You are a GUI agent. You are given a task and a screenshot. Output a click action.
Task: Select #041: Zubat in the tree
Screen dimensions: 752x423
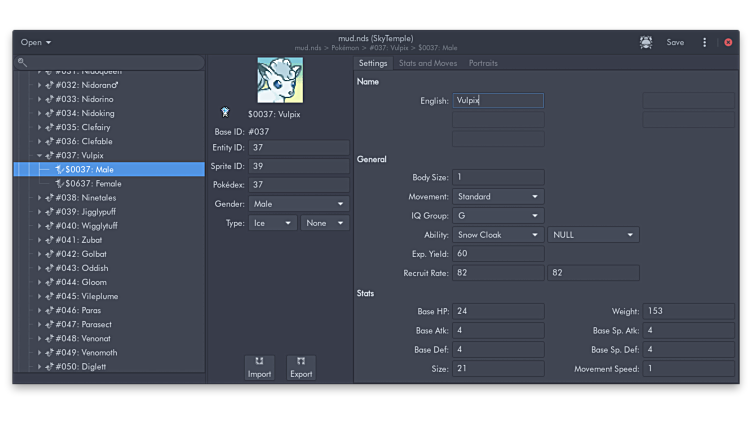[82, 240]
